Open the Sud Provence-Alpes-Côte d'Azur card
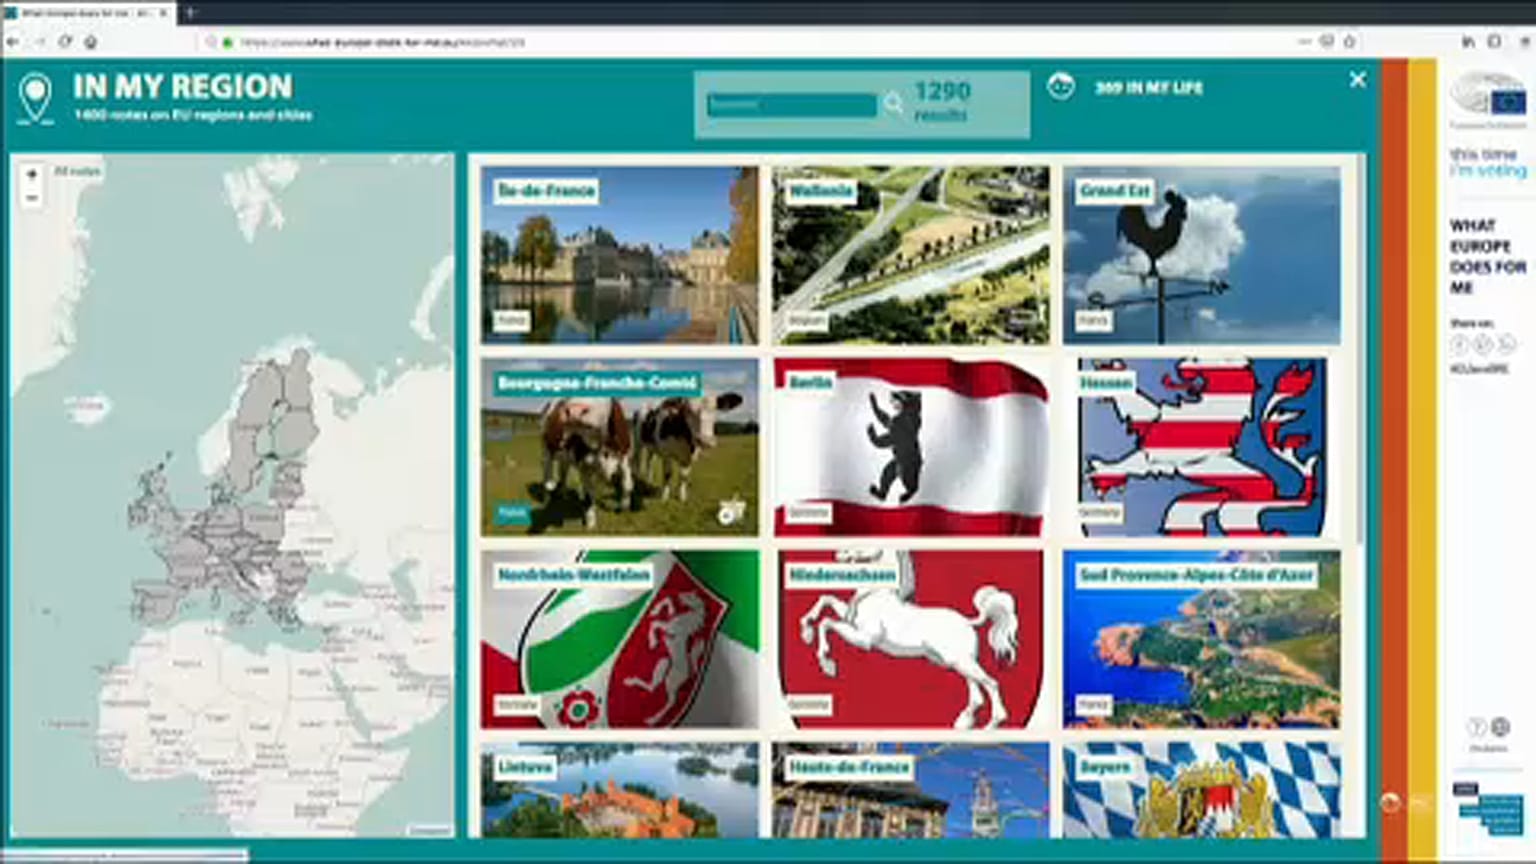Viewport: 1536px width, 864px height. tap(1201, 639)
